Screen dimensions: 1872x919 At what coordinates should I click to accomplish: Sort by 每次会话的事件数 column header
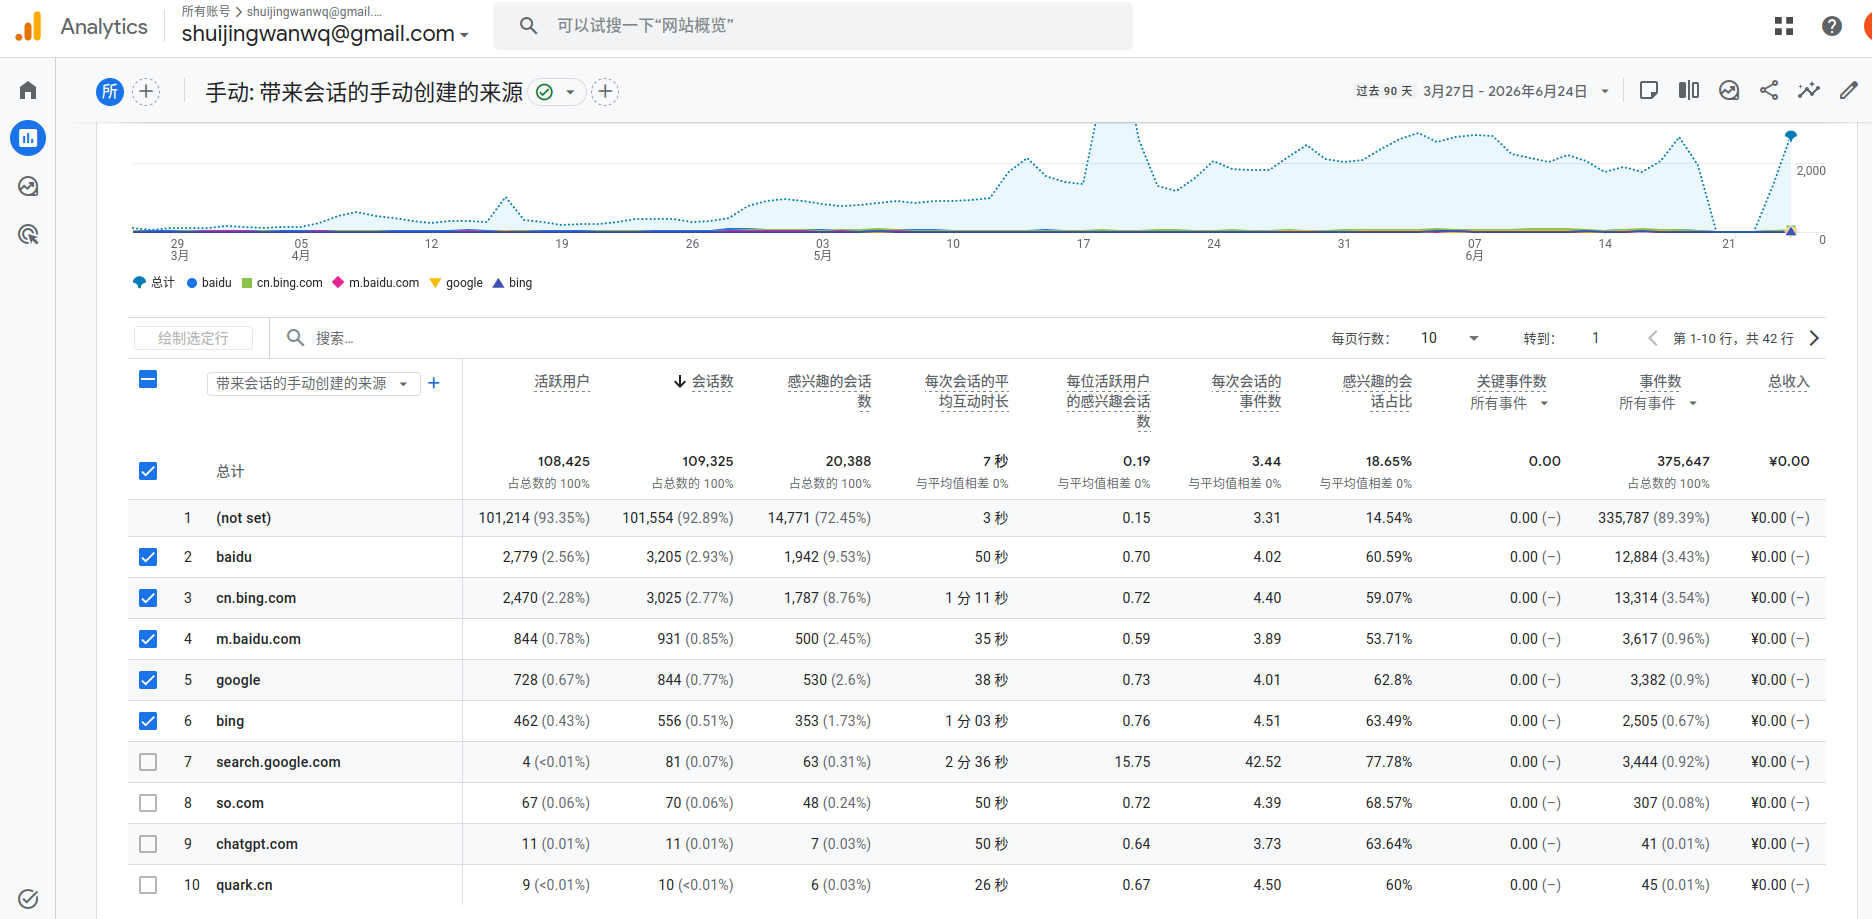(1246, 391)
